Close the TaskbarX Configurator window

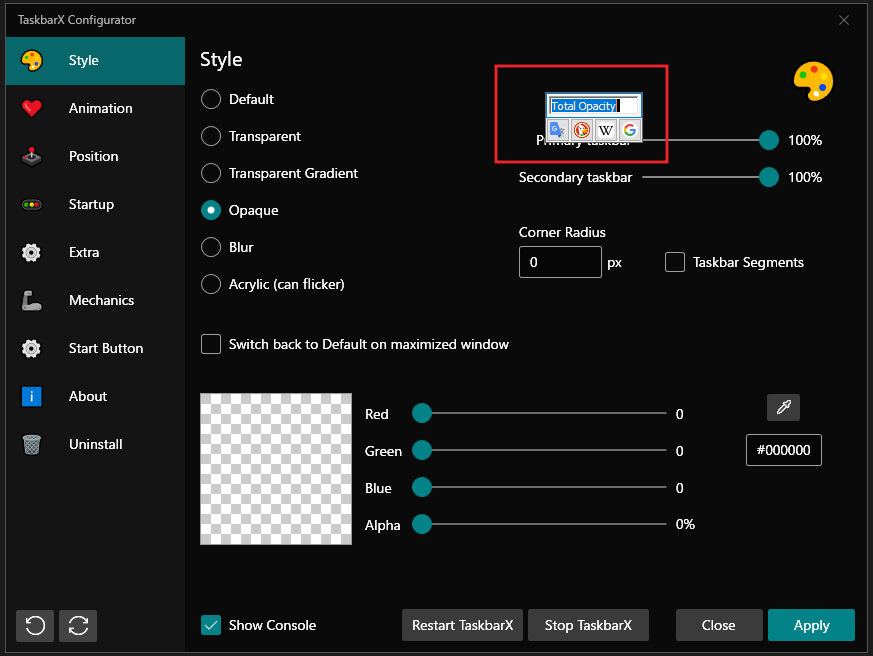pos(844,20)
